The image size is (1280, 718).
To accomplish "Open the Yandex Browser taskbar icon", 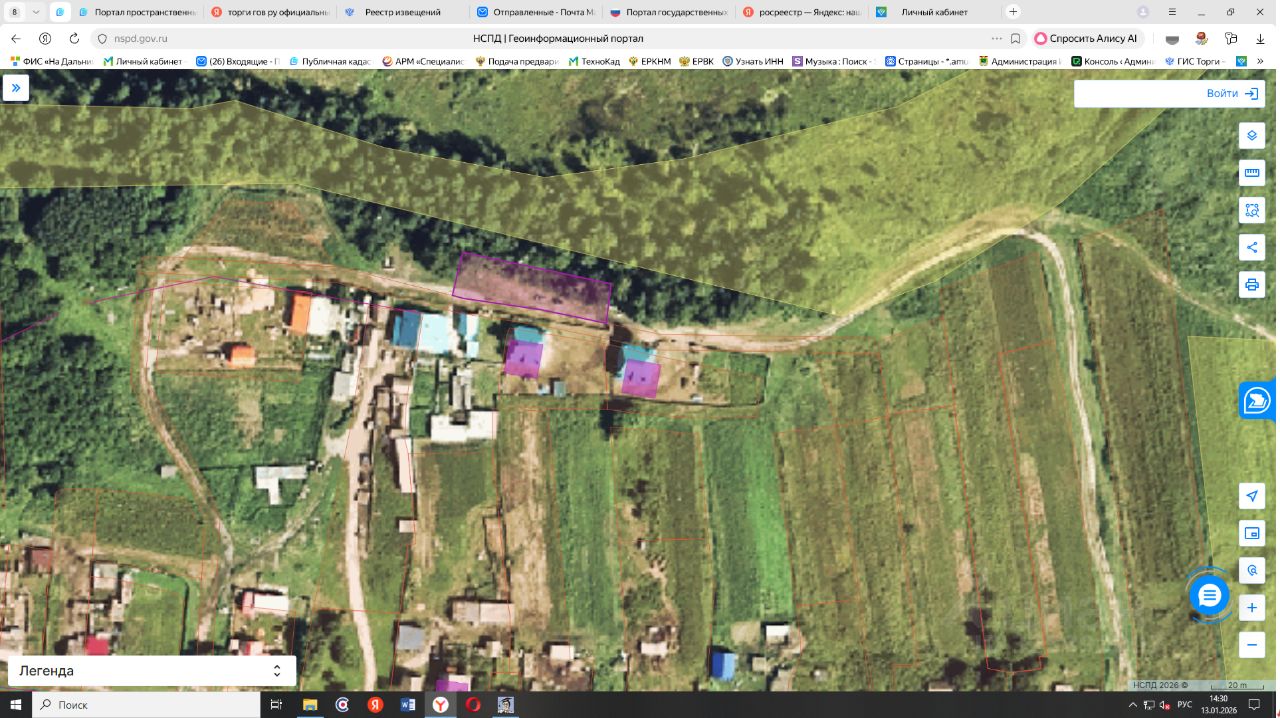I will [x=440, y=705].
